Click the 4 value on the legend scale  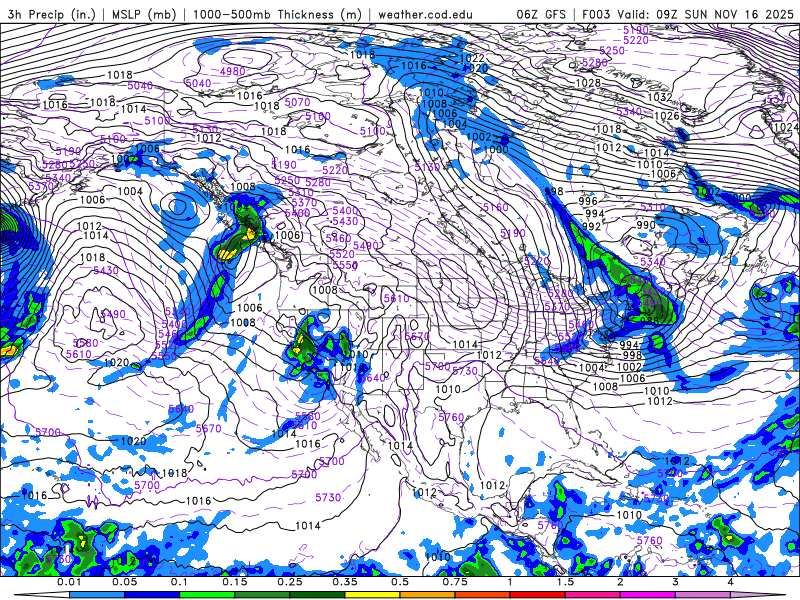click(731, 582)
